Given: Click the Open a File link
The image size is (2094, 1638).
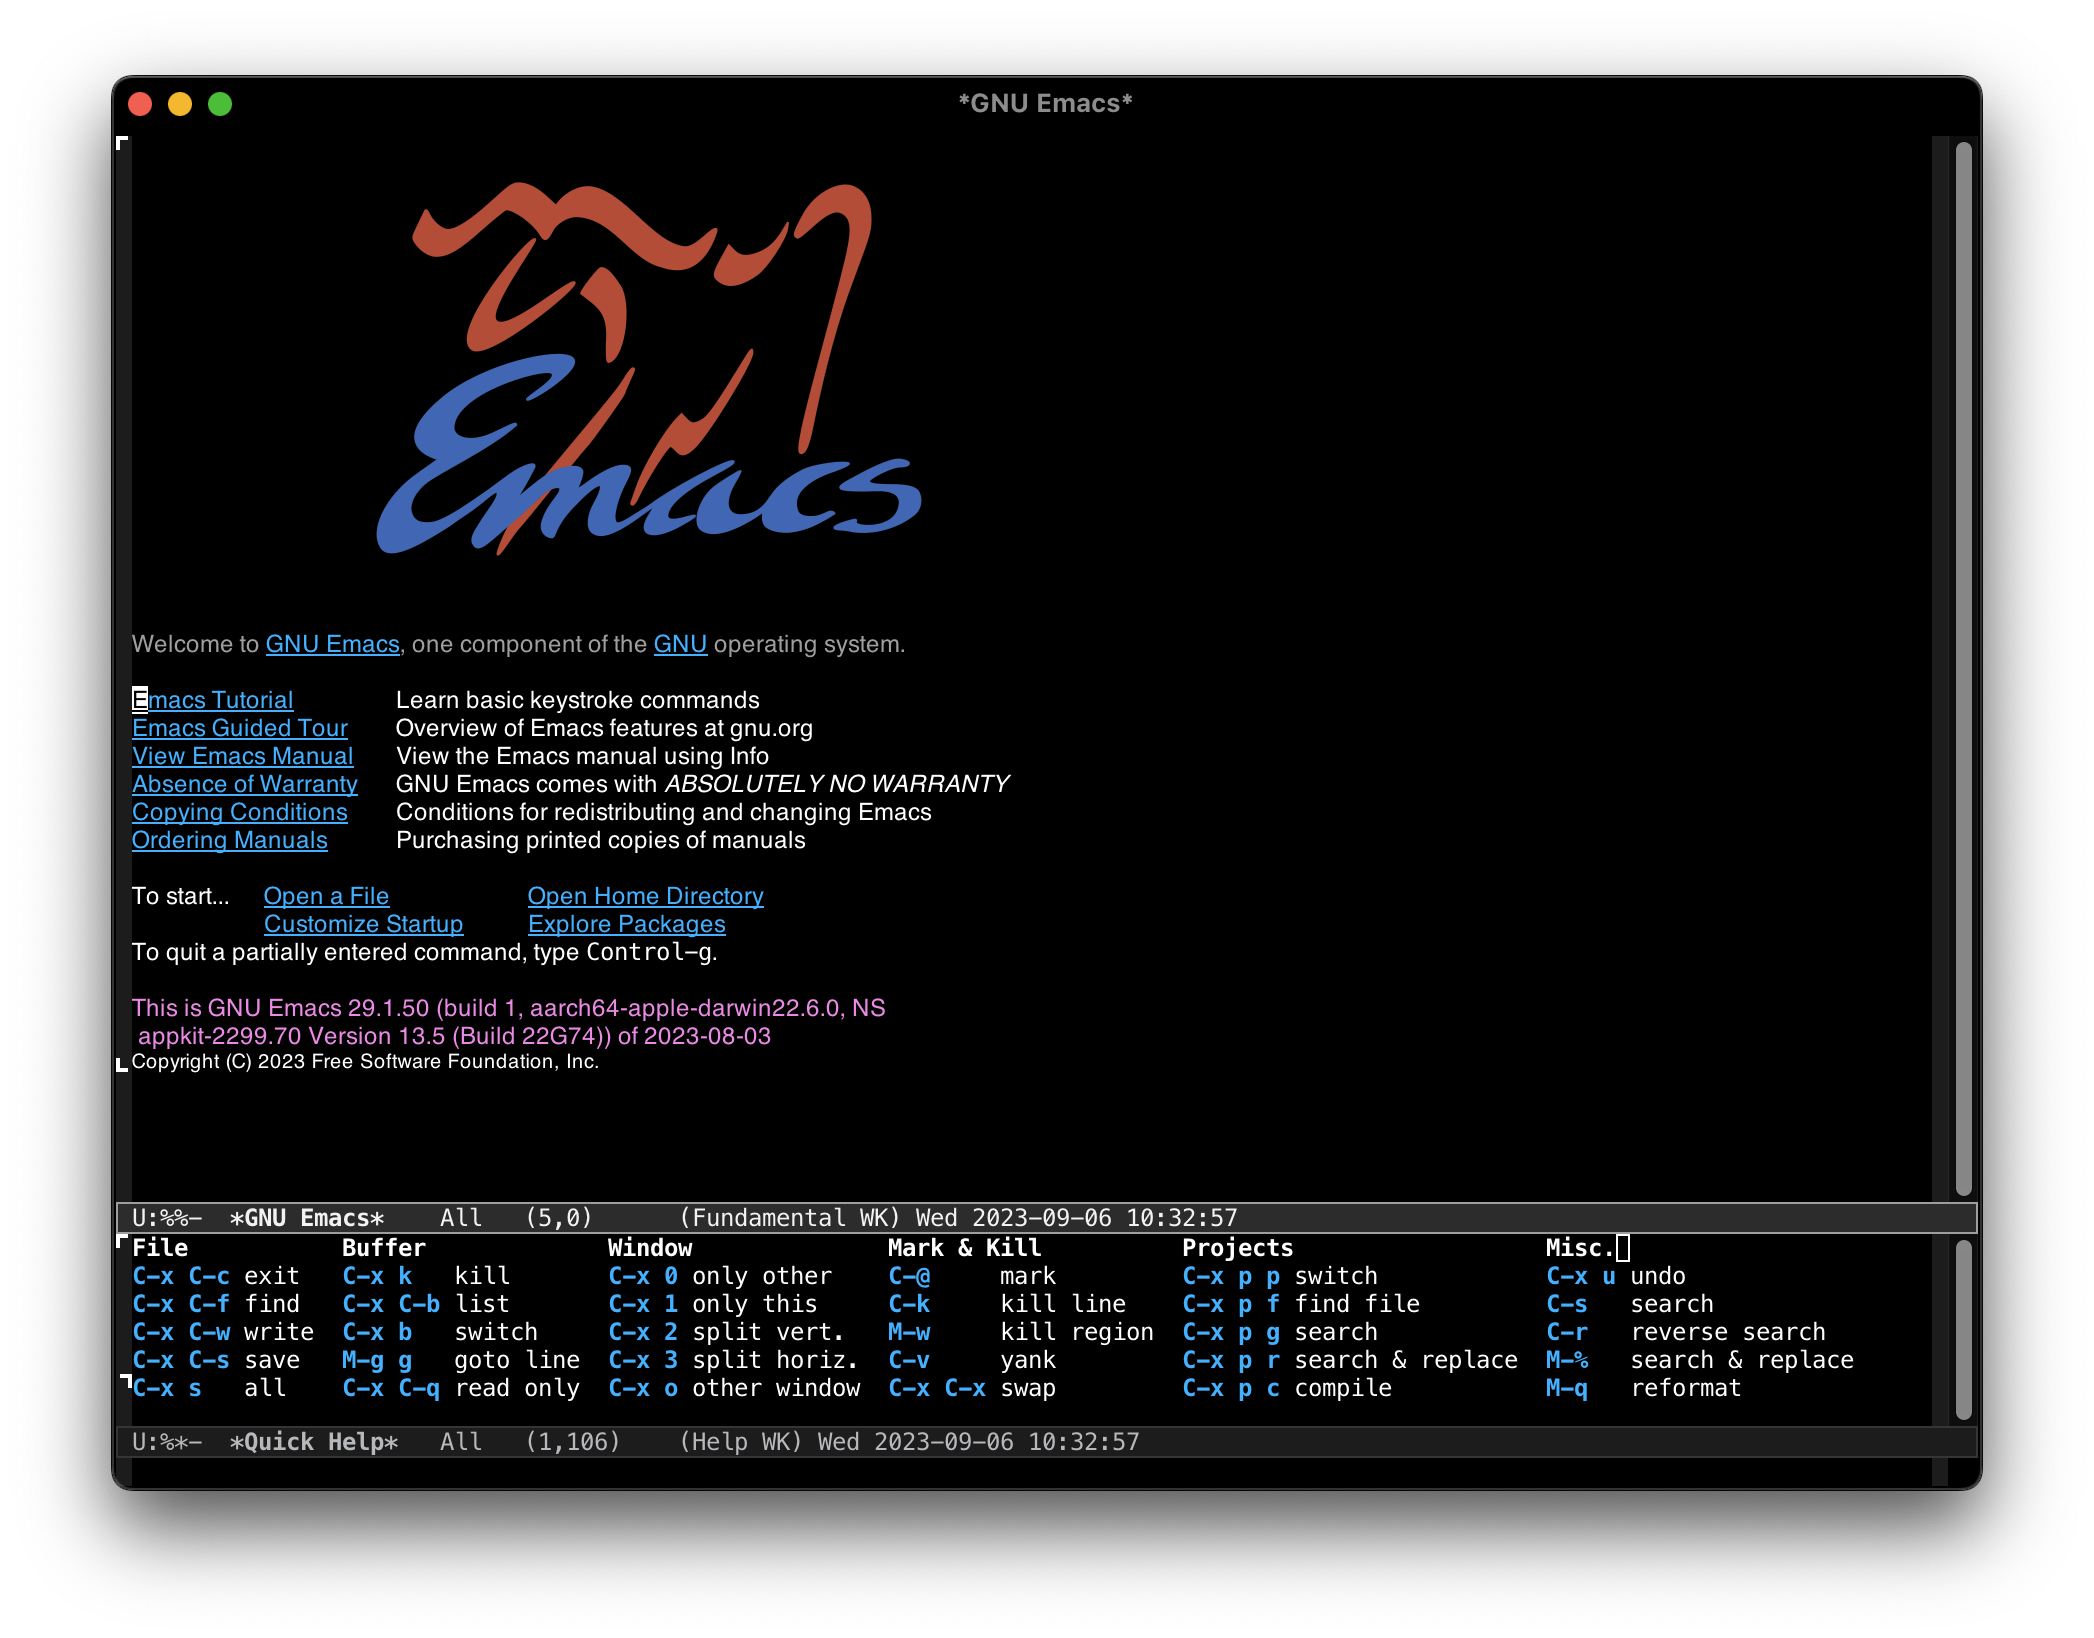Looking at the screenshot, I should click(x=326, y=896).
